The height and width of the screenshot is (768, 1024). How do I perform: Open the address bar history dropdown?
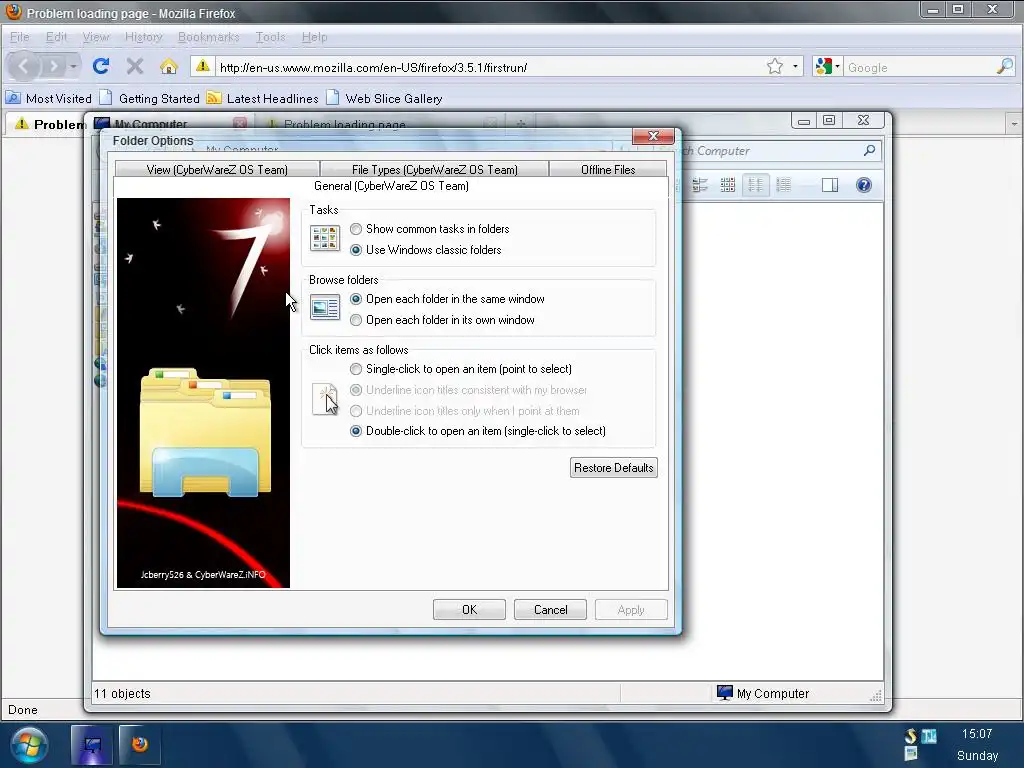(795, 67)
